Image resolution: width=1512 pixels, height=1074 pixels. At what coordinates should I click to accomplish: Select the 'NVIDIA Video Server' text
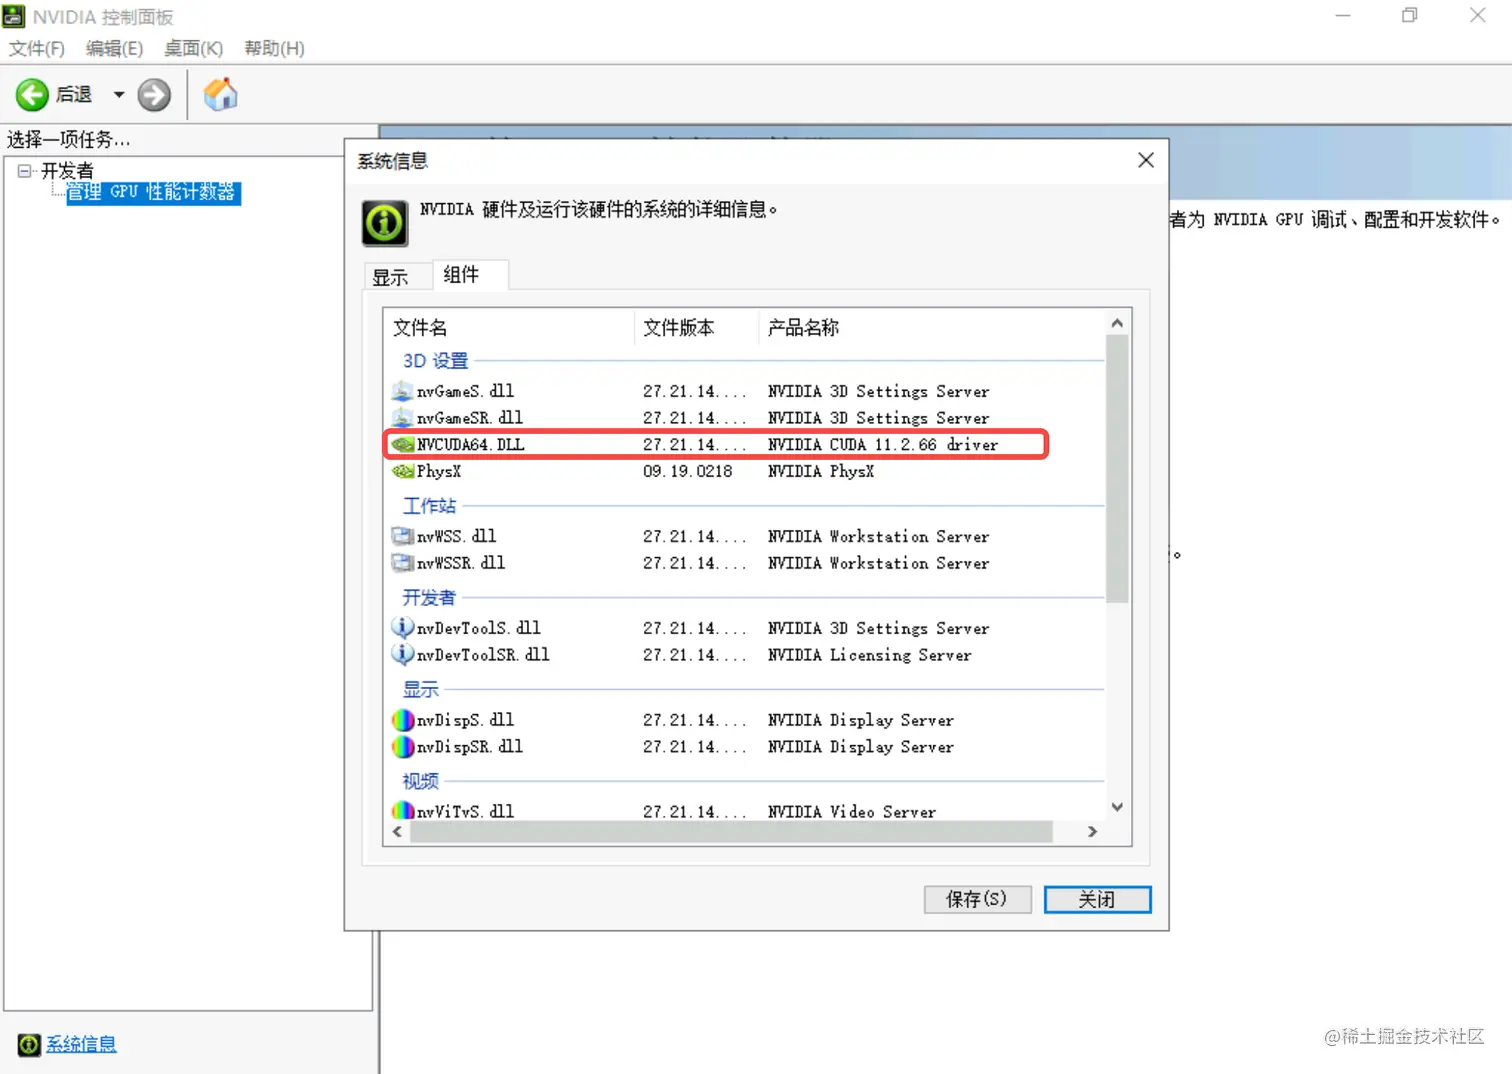852,812
